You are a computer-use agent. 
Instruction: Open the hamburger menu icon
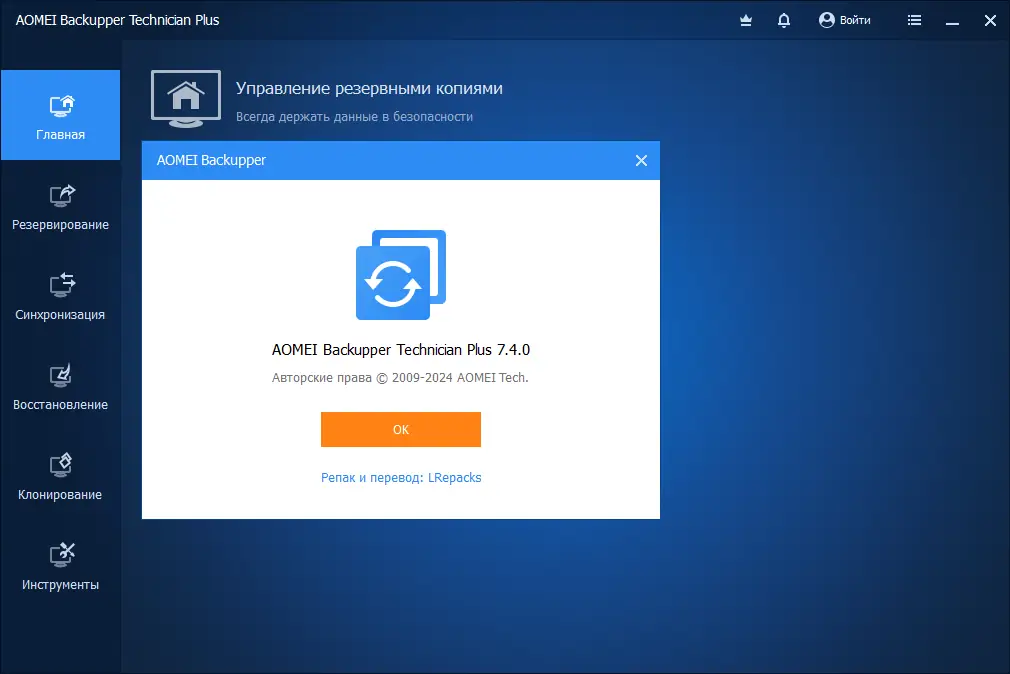pyautogui.click(x=914, y=20)
